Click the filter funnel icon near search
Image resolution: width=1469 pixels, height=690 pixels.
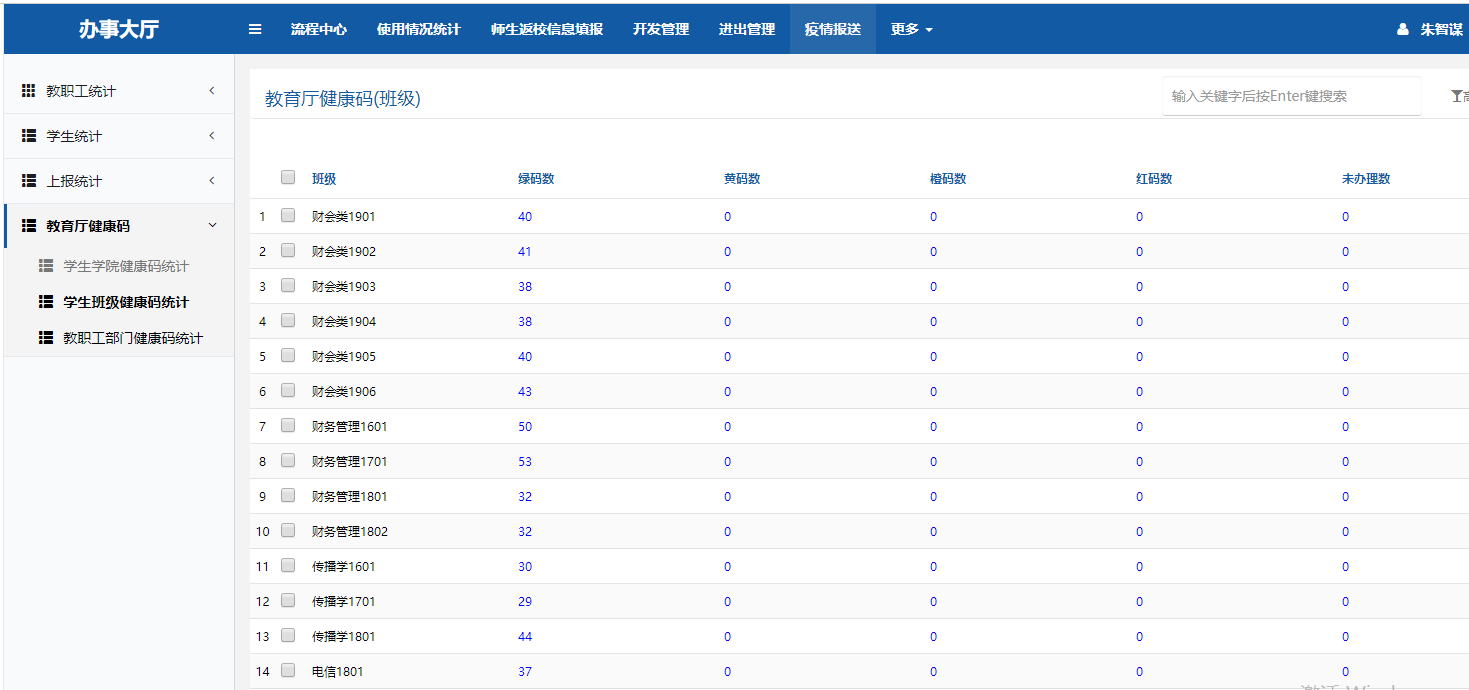pyautogui.click(x=1456, y=96)
